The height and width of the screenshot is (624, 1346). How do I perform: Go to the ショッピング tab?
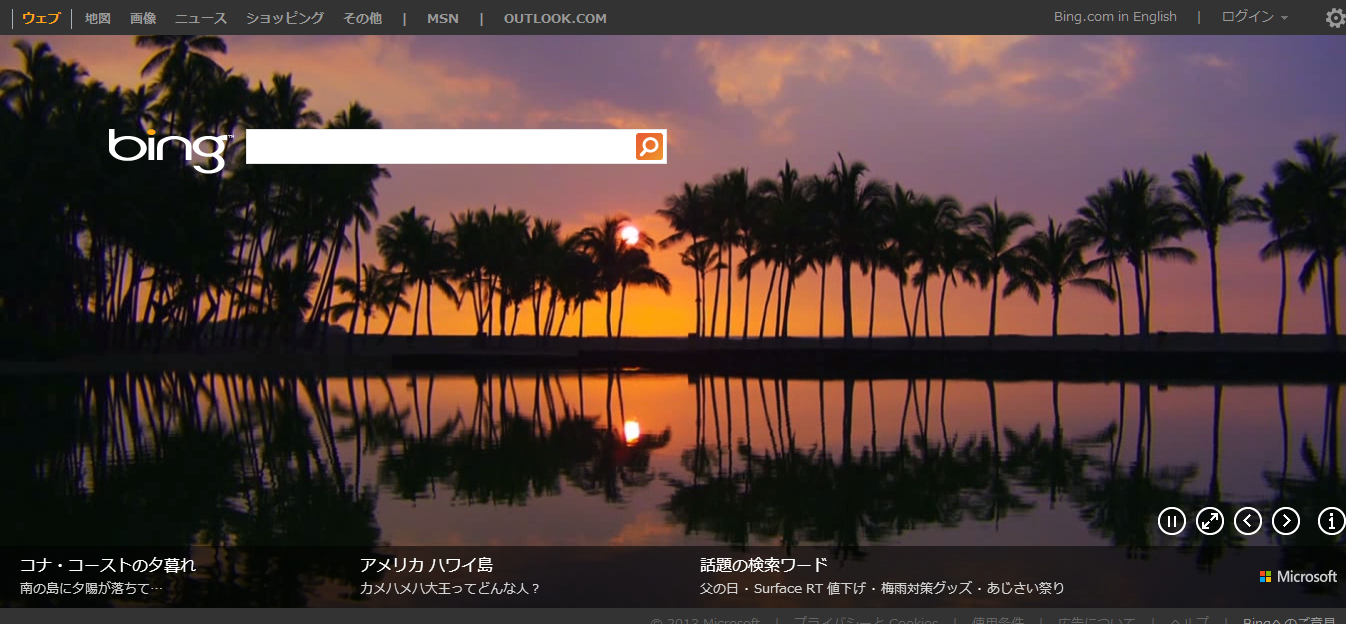285,18
